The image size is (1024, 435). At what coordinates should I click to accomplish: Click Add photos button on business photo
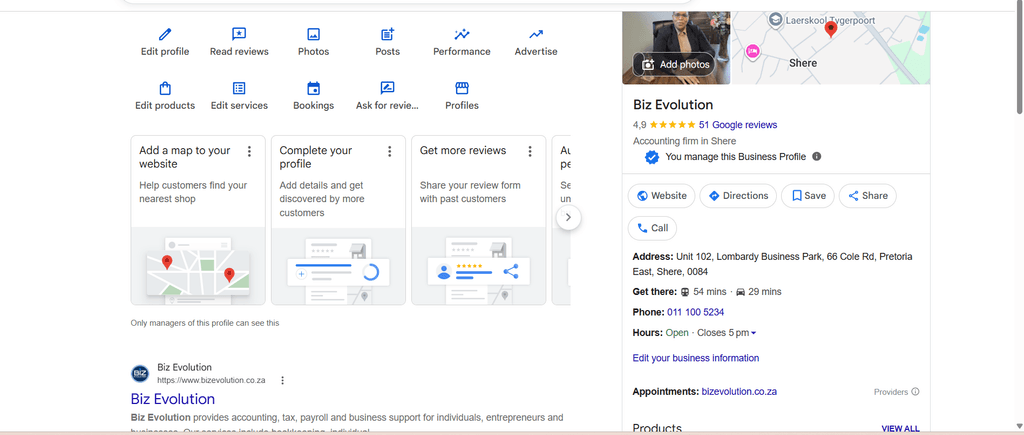pos(675,65)
